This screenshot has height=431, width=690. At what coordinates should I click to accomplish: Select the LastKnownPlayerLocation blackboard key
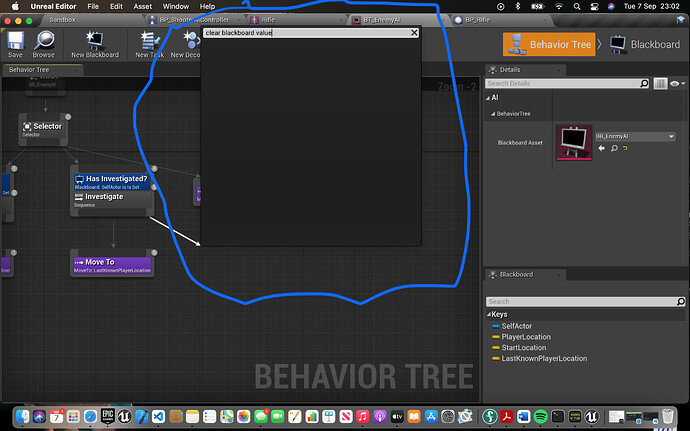544,358
